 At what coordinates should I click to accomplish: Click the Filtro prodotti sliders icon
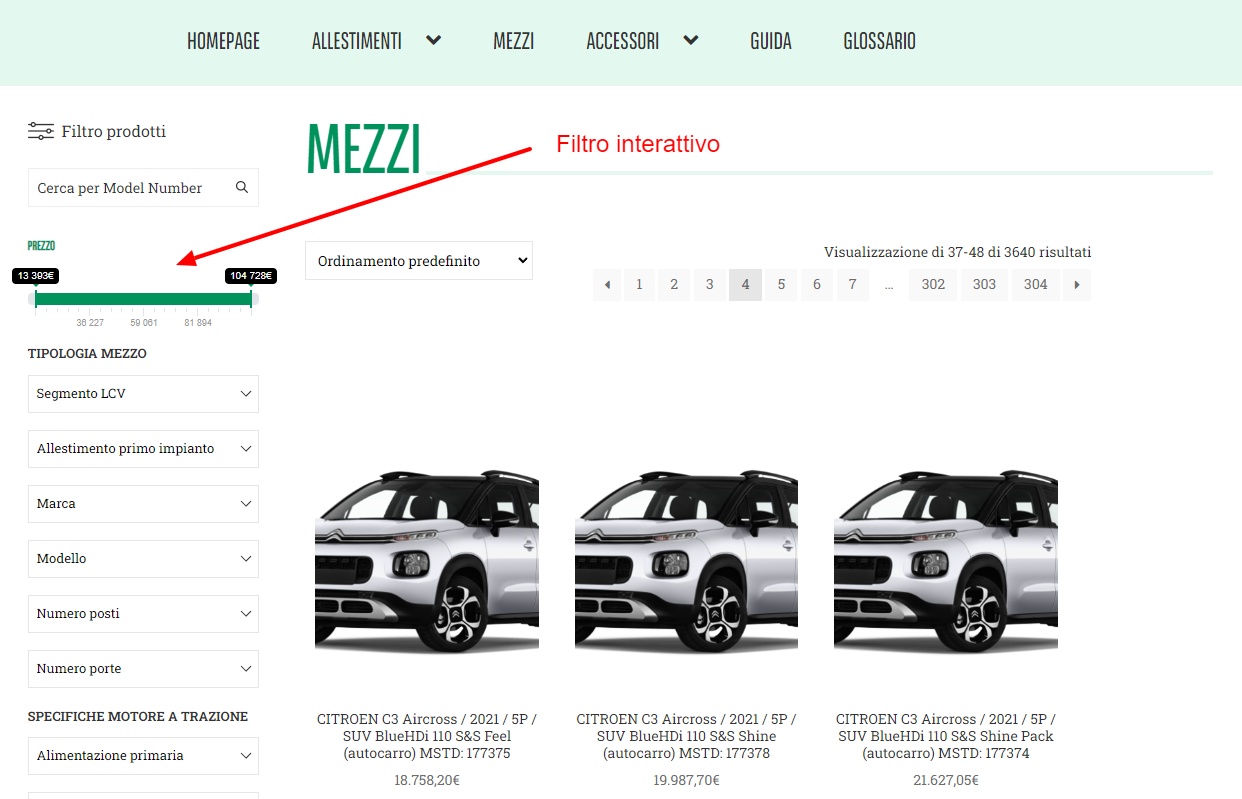41,131
